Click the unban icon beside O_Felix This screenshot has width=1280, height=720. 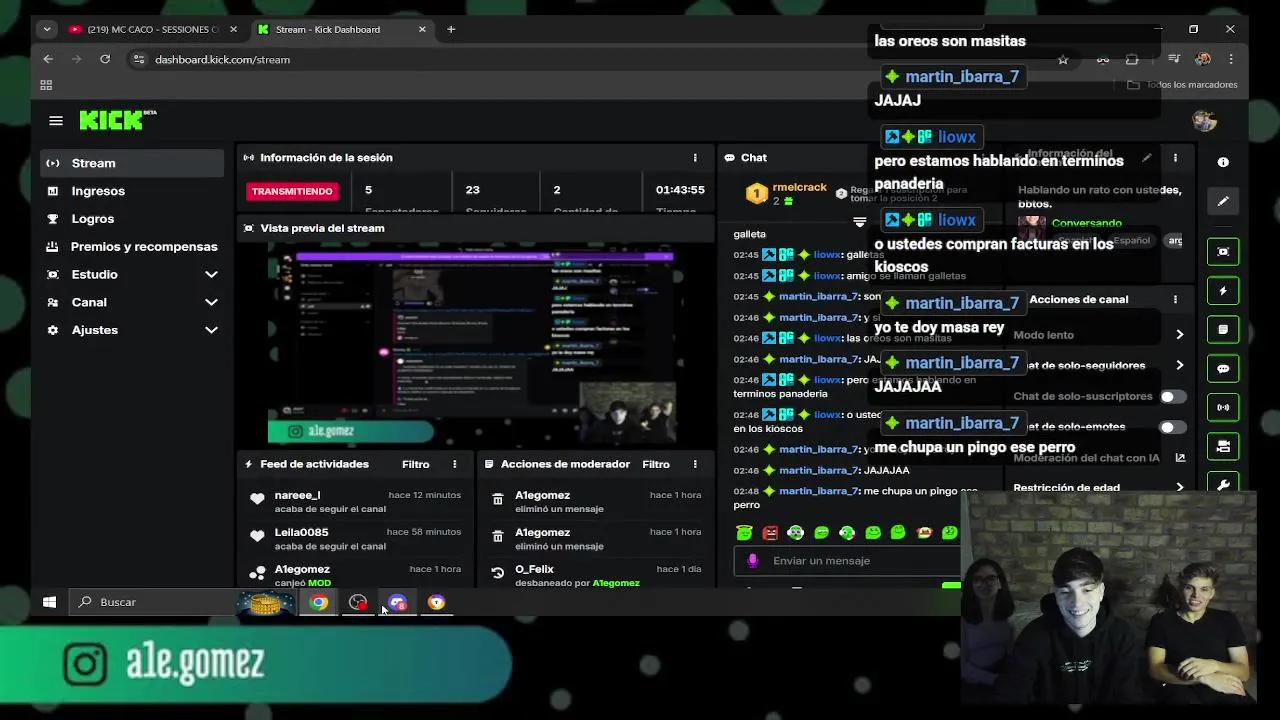[498, 573]
